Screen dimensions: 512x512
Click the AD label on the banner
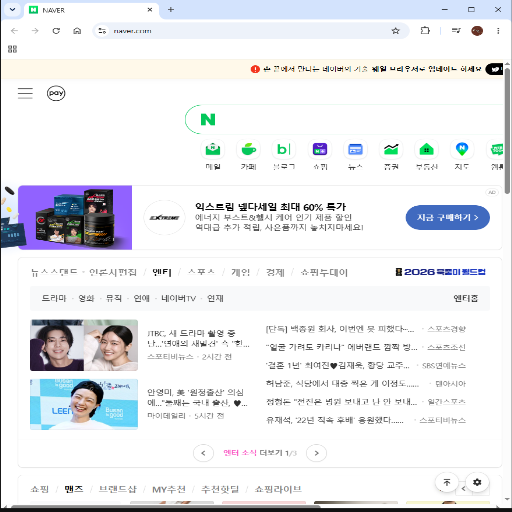click(492, 192)
